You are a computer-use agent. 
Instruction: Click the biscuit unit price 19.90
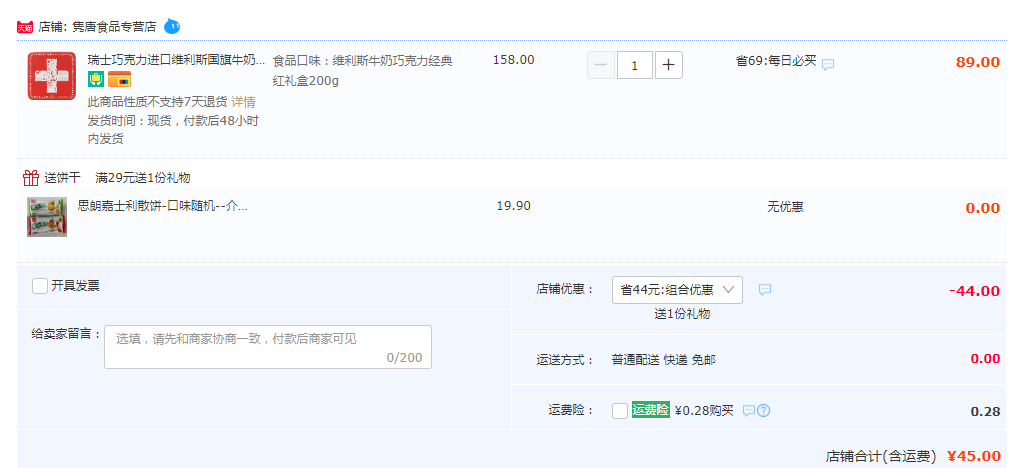(x=513, y=206)
